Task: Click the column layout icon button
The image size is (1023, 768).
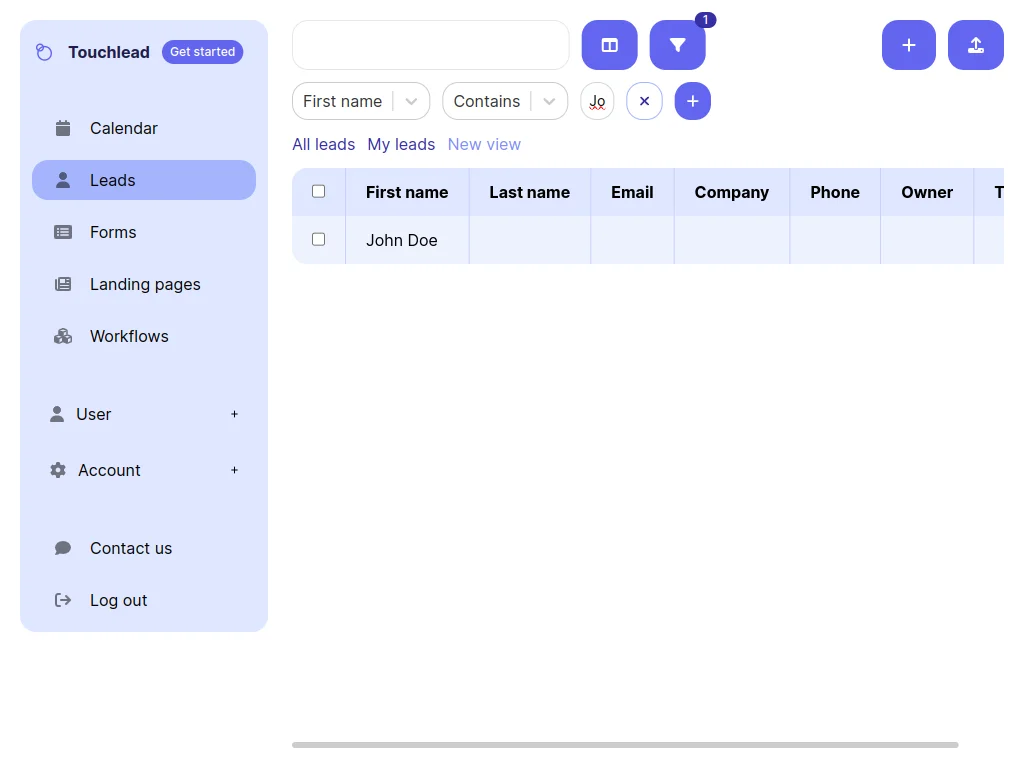Action: (609, 45)
